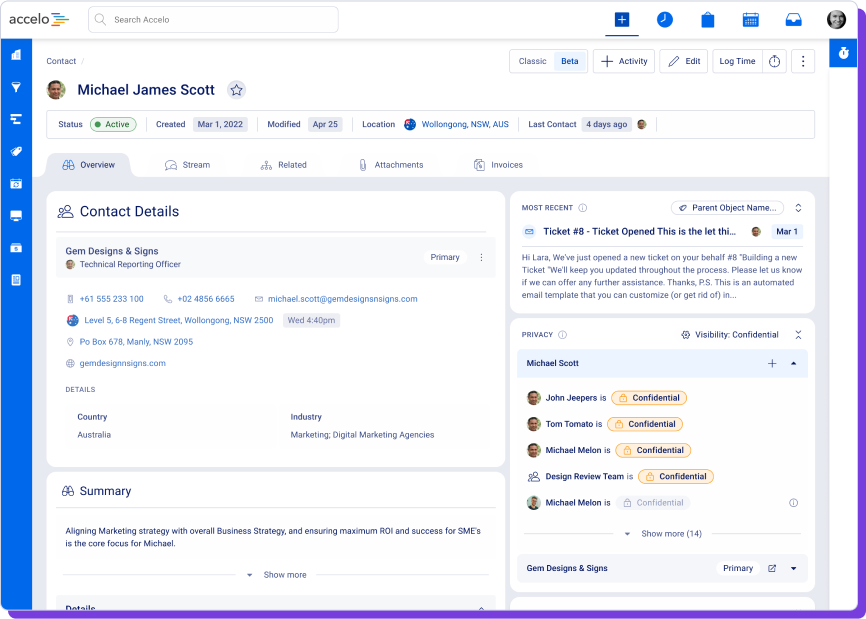Switch to the Invoices tab
This screenshot has height=619, width=866.
498,165
